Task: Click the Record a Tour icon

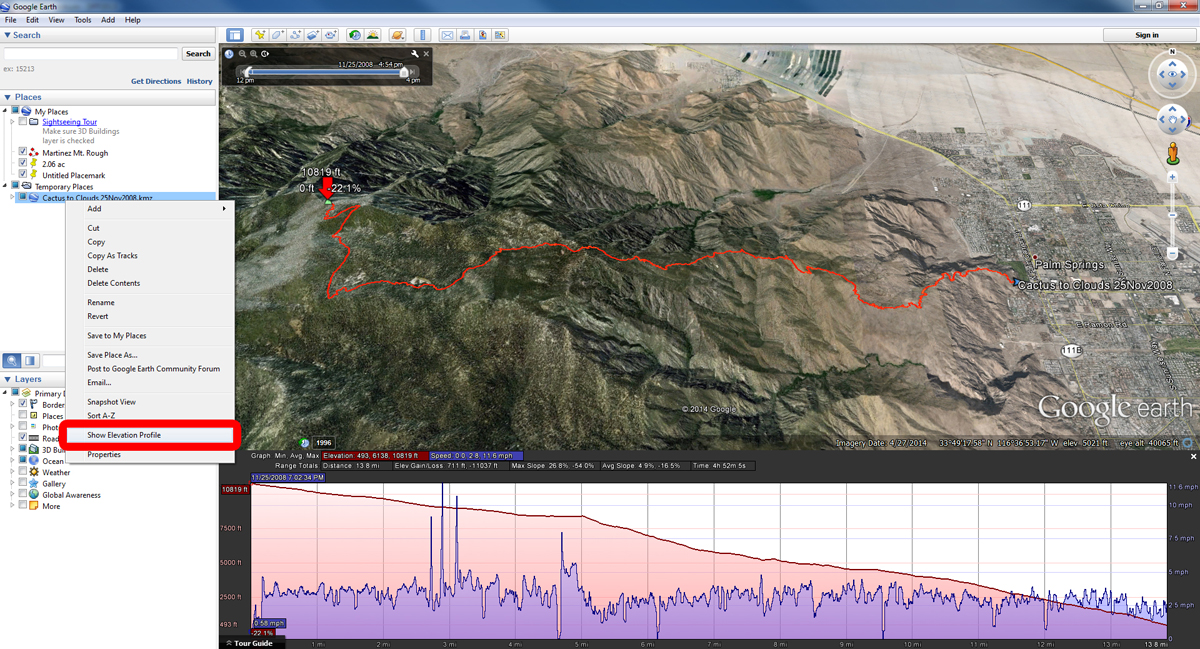Action: [330, 35]
